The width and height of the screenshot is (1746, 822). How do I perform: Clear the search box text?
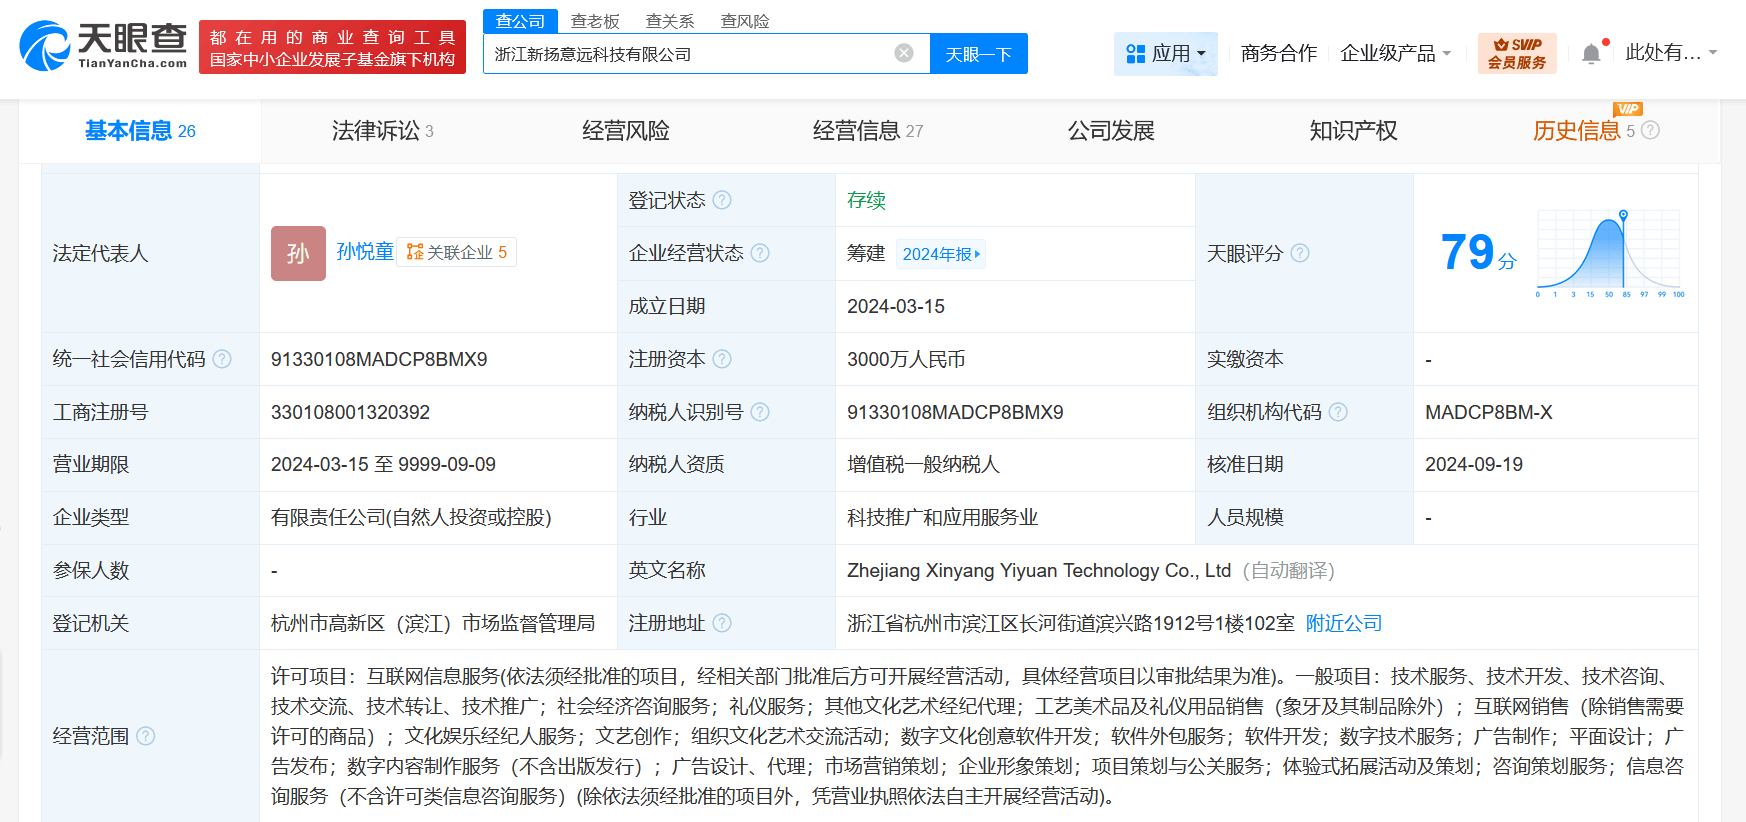903,53
